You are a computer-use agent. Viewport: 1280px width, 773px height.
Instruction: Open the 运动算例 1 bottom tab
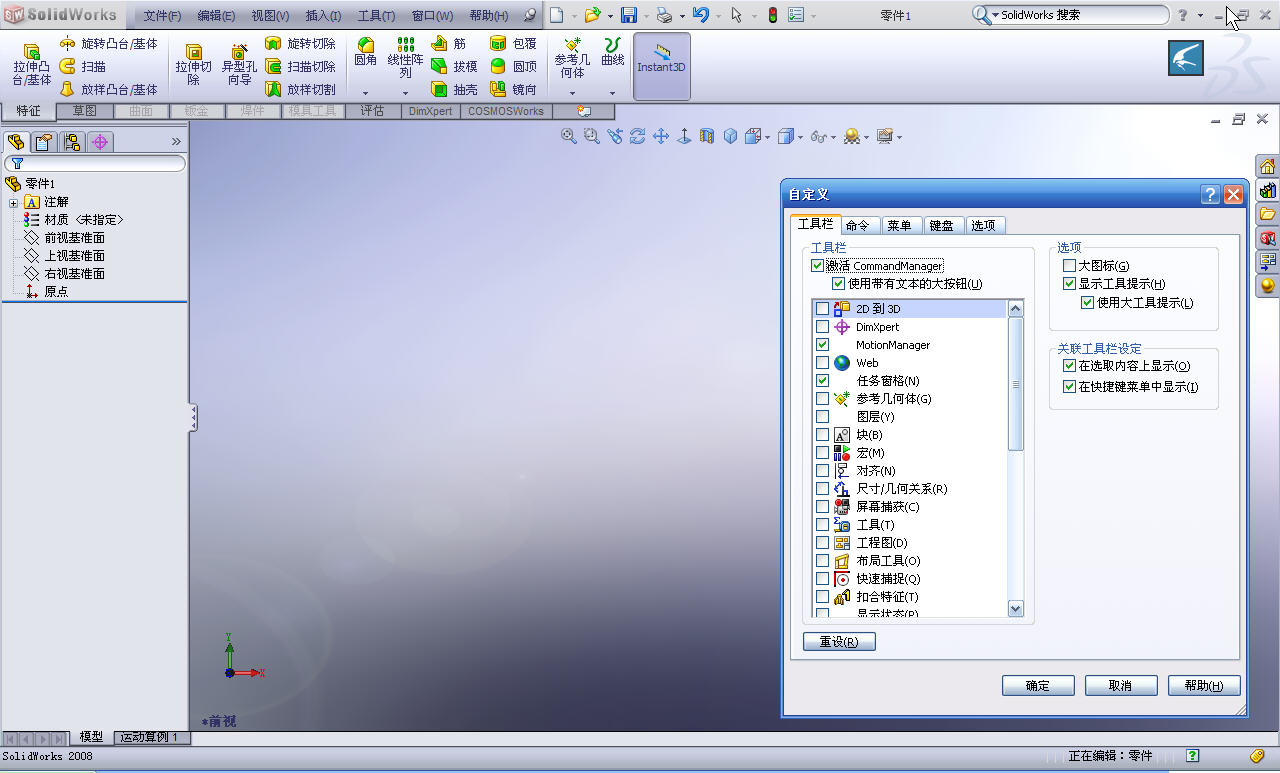point(149,738)
